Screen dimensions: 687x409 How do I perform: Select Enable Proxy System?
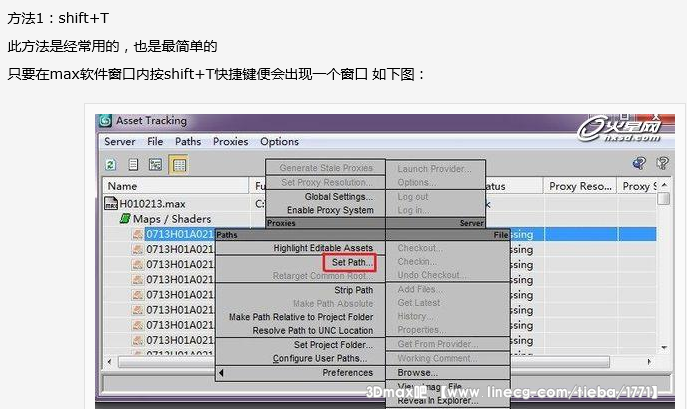coord(330,210)
